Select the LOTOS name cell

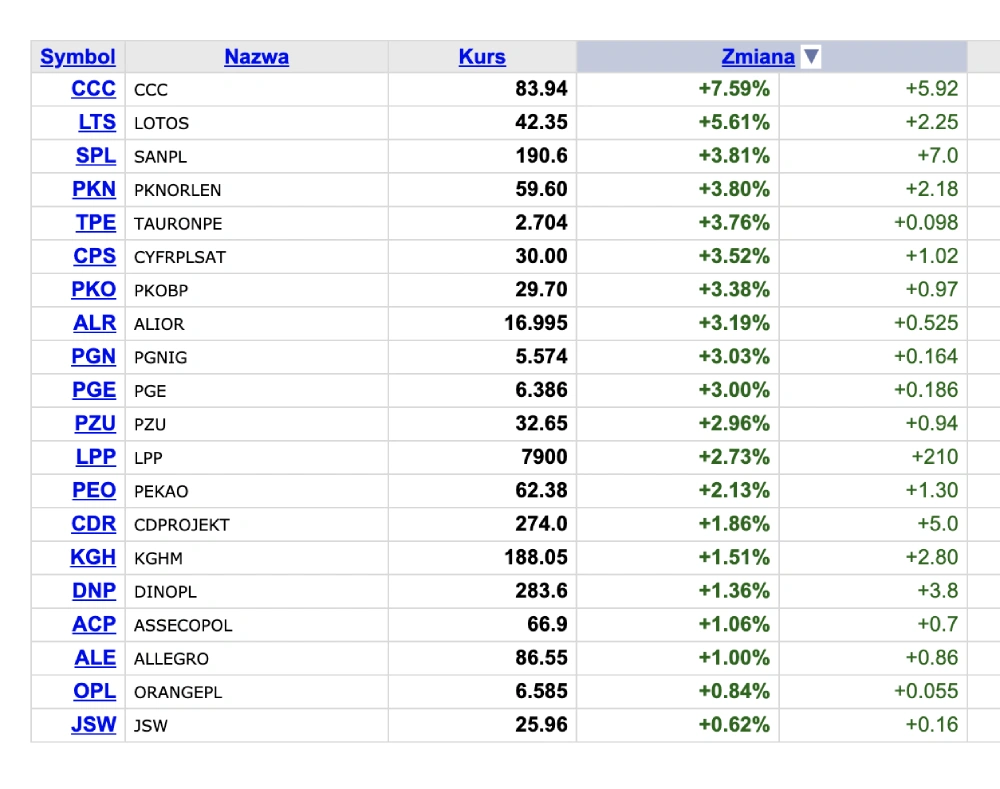(256, 122)
